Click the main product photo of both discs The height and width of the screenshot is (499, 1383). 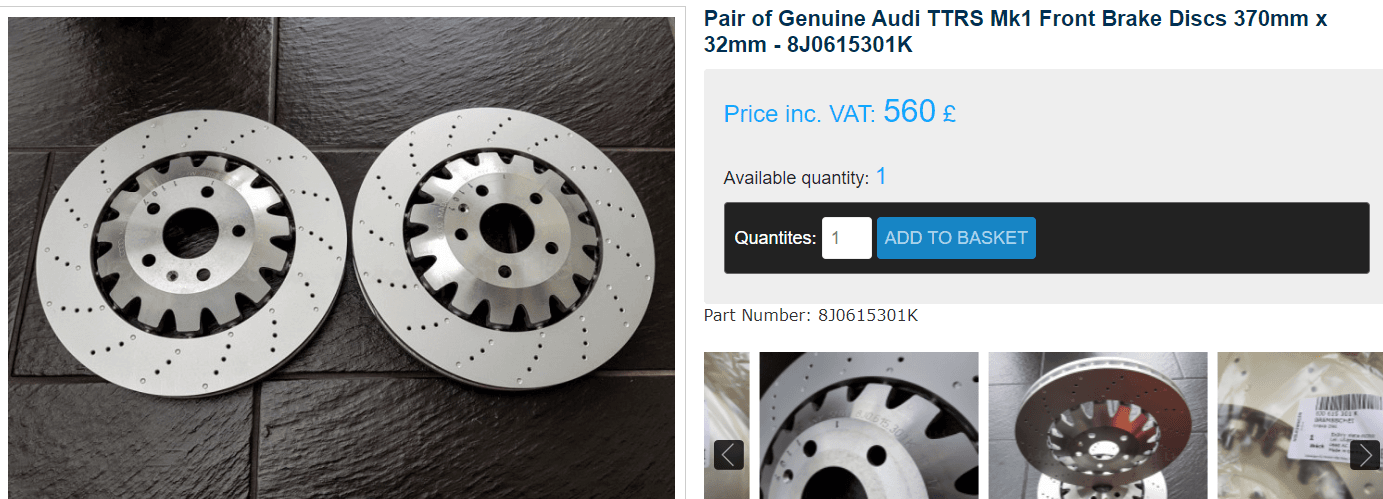(341, 257)
